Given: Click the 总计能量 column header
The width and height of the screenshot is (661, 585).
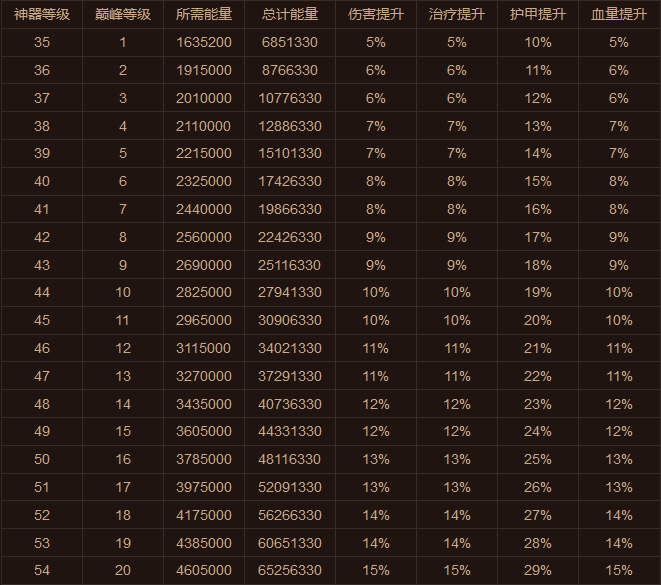Looking at the screenshot, I should pos(290,15).
